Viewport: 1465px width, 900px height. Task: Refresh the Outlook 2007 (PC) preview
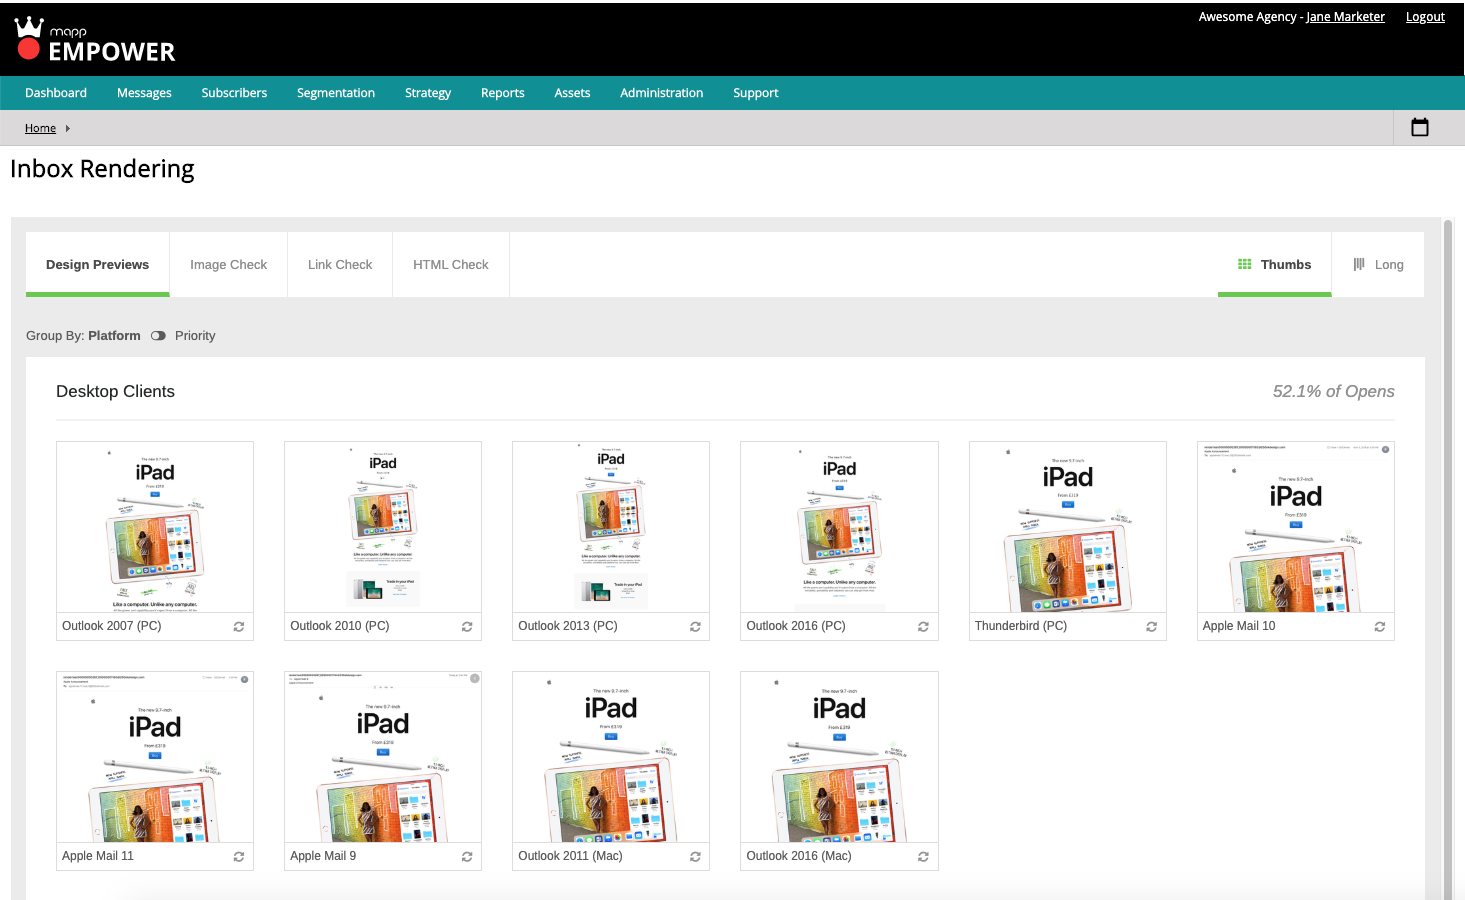click(x=239, y=627)
